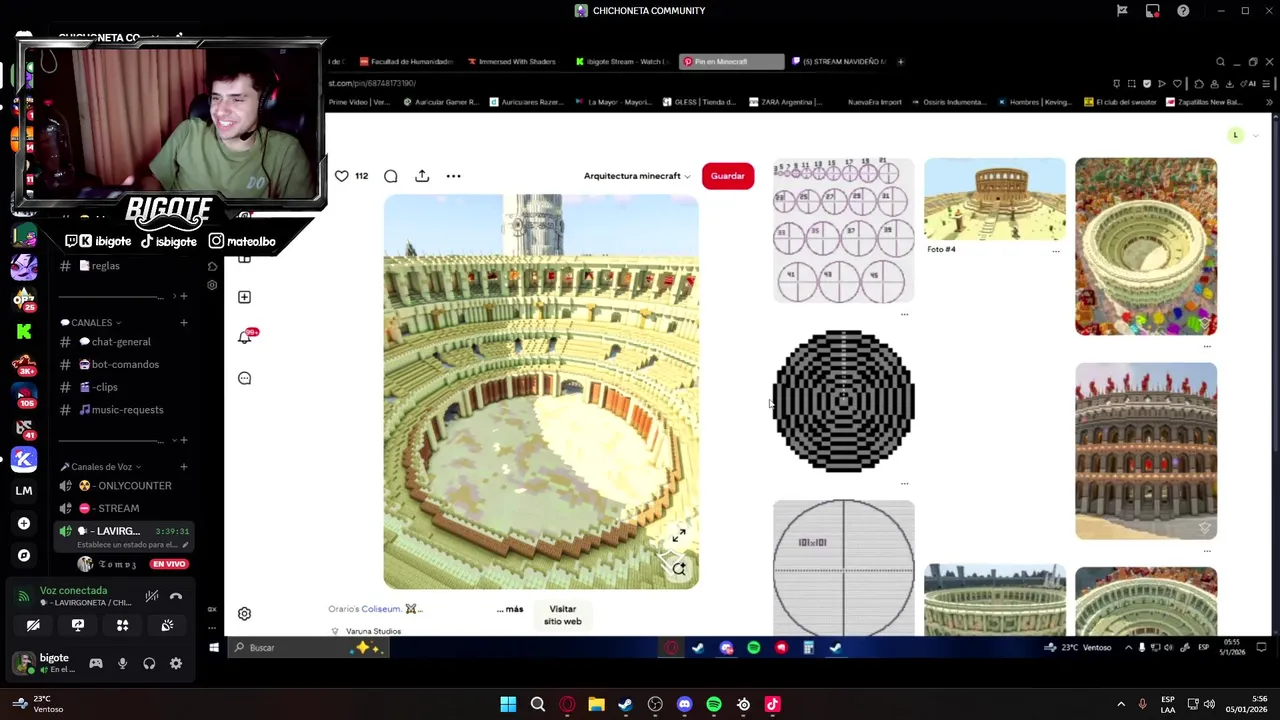The image size is (1280, 720).
Task: Open the numbered circle chart thumbnail
Action: (x=843, y=230)
